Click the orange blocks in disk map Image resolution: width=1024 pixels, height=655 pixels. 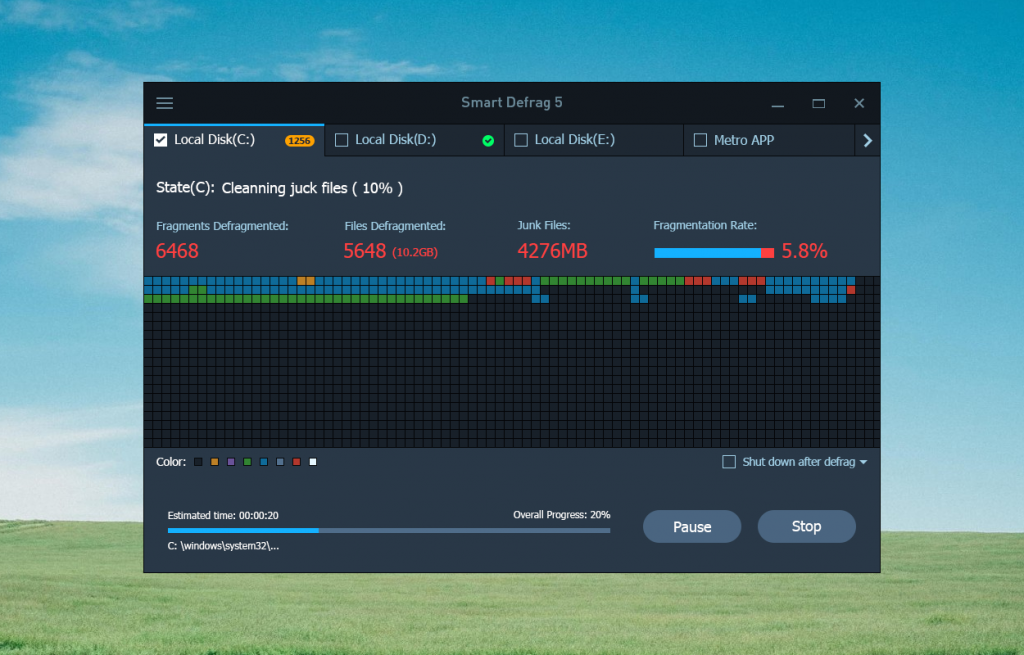click(306, 281)
